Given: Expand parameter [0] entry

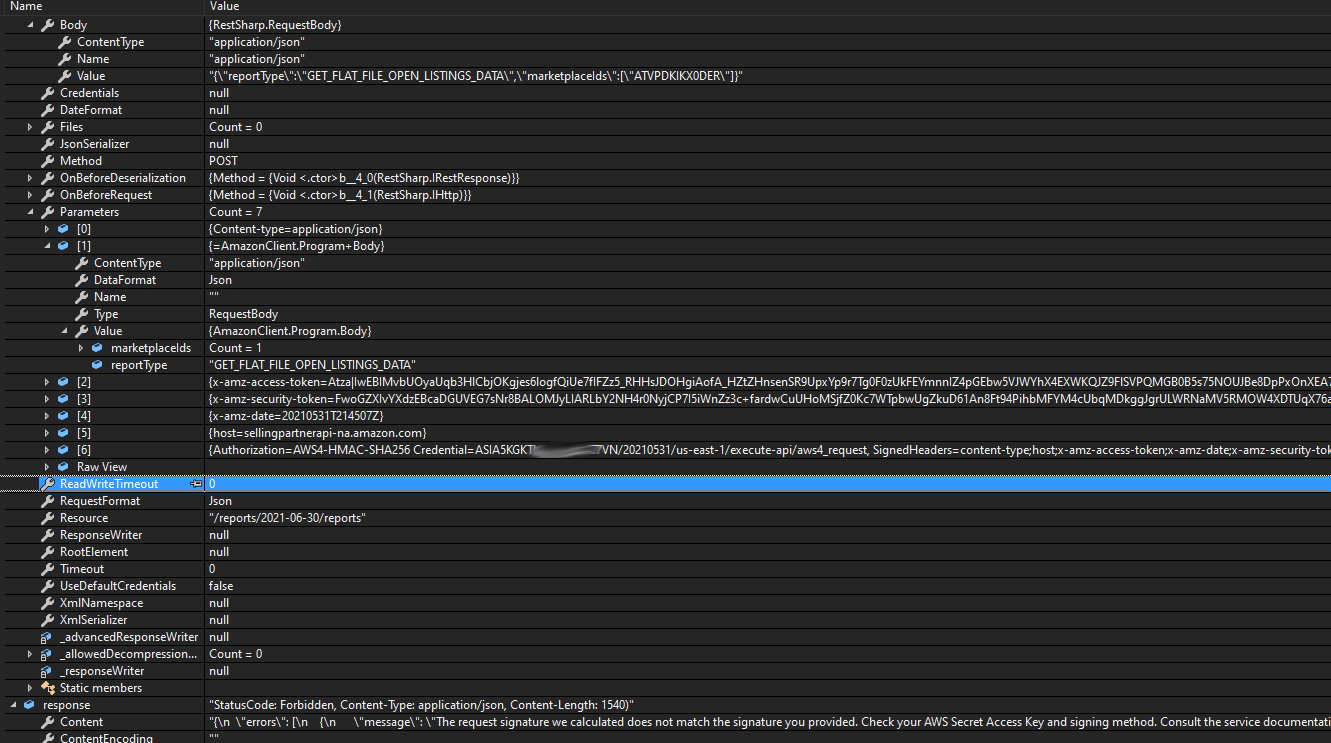Looking at the screenshot, I should (x=47, y=229).
